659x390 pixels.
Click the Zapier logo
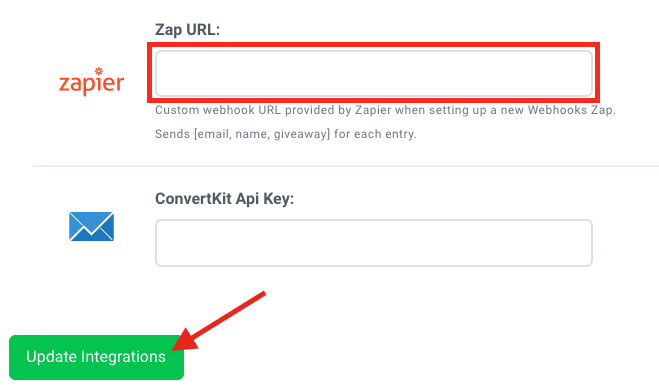tap(91, 81)
